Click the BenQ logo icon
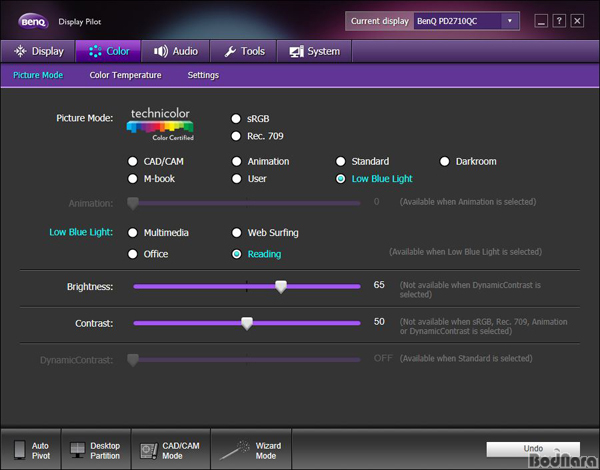Image resolution: width=600 pixels, height=470 pixels. tap(33, 21)
